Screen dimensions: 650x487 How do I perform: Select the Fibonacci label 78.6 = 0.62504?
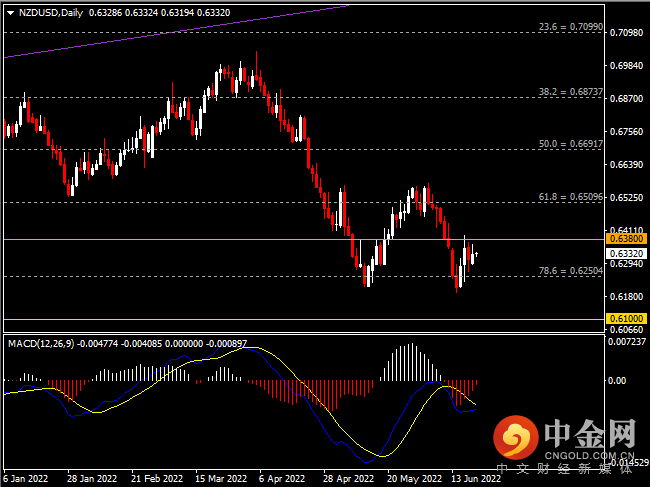click(570, 271)
